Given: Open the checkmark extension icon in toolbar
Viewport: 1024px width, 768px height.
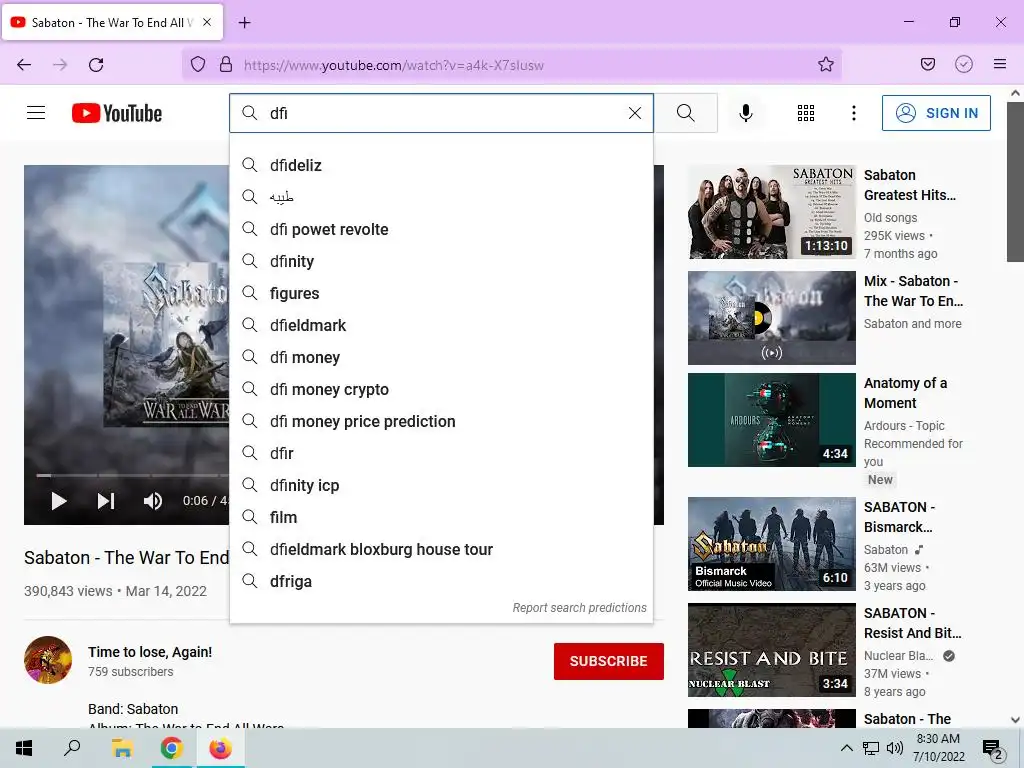Looking at the screenshot, I should (x=963, y=64).
